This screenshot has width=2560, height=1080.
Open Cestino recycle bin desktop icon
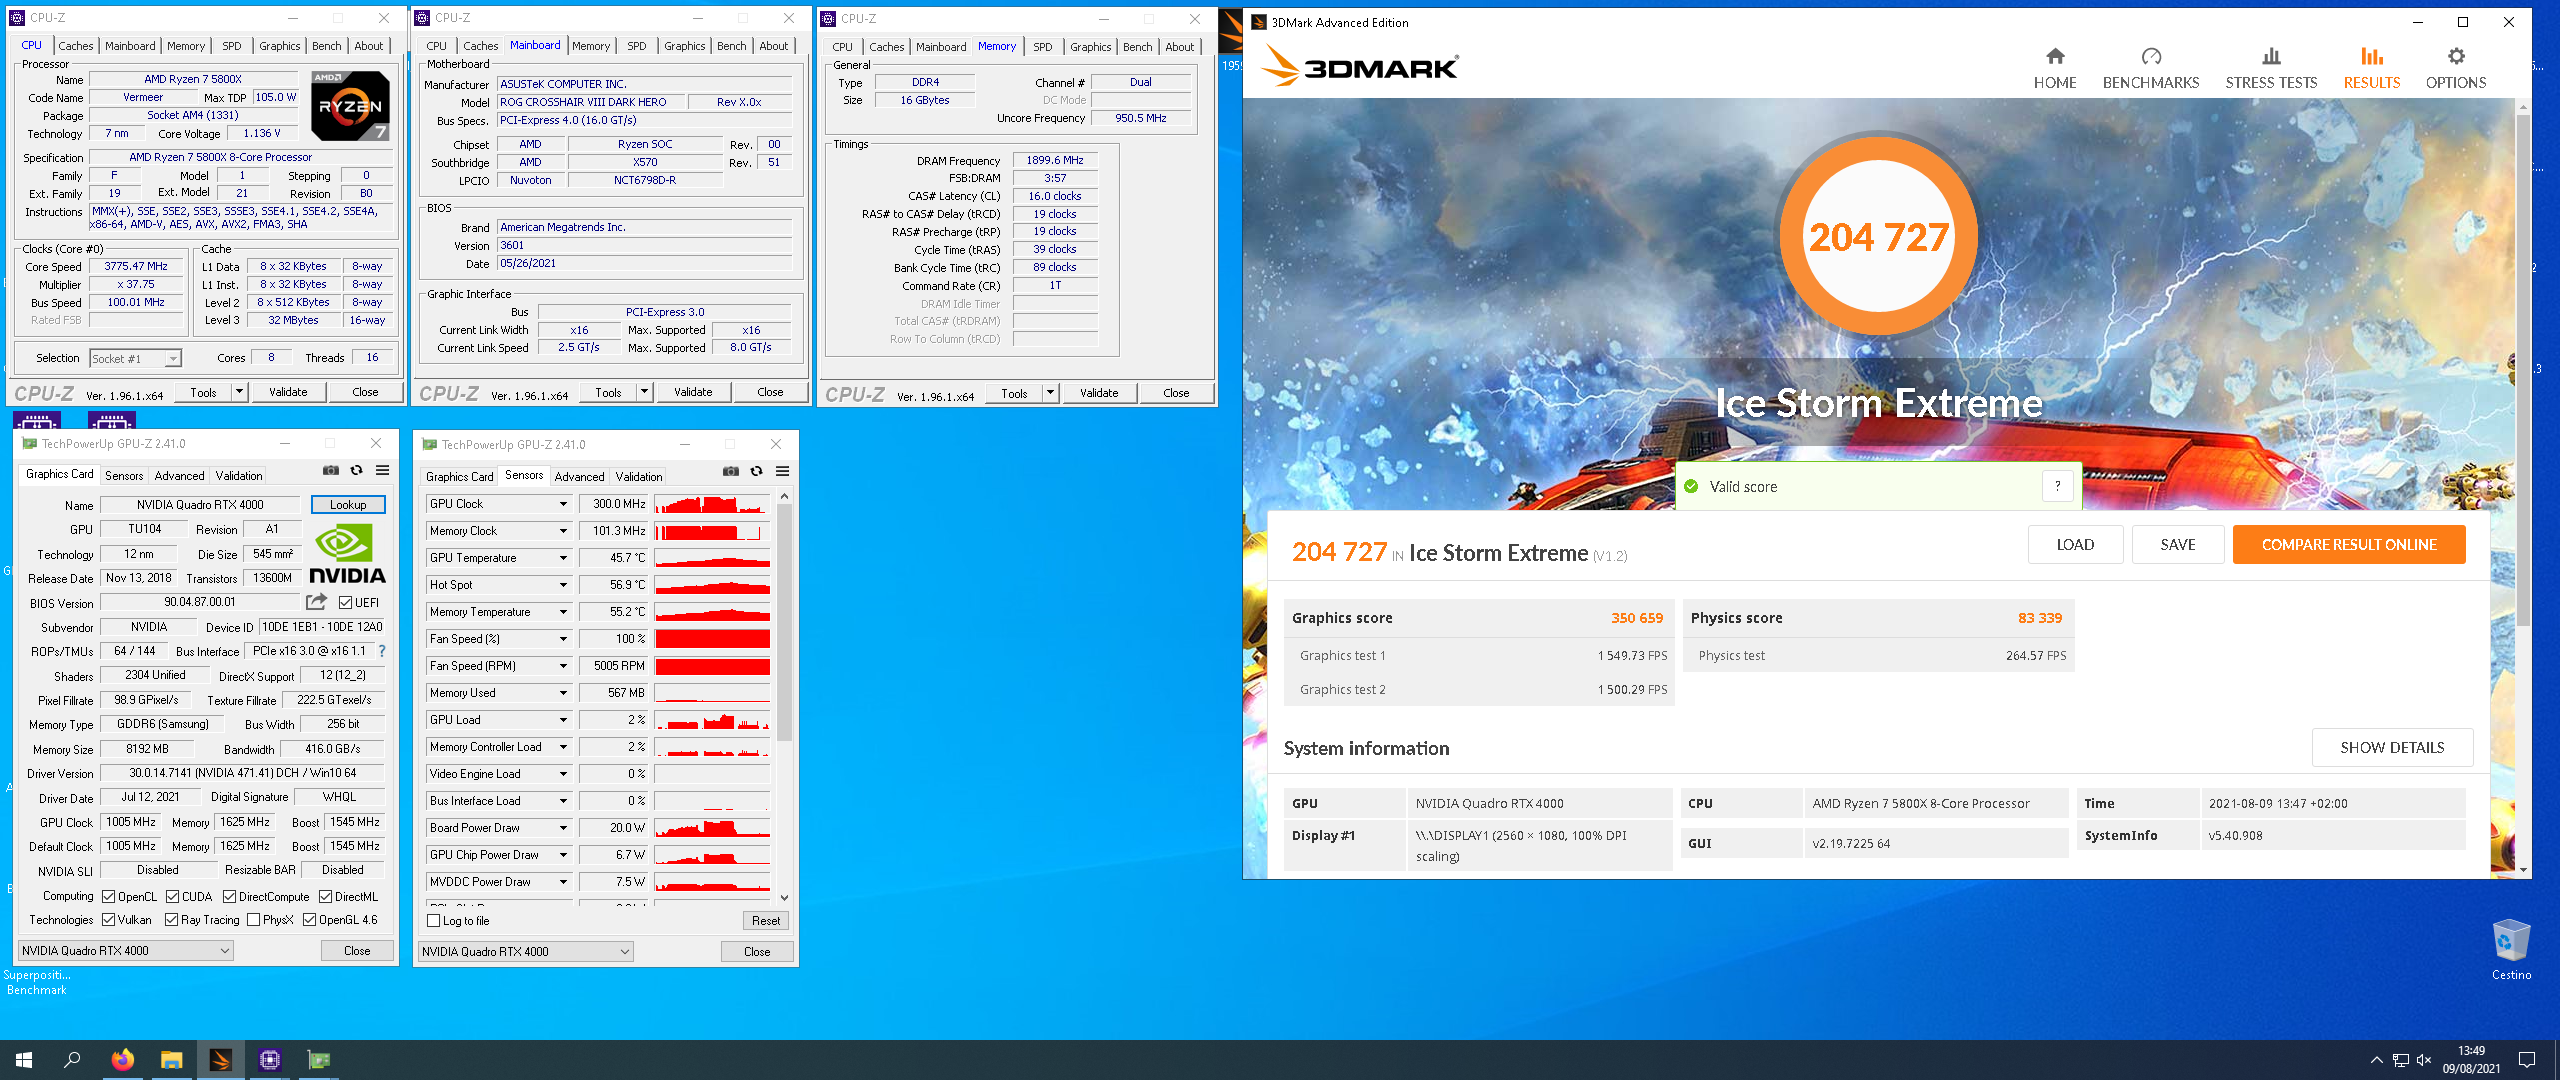click(x=2511, y=949)
